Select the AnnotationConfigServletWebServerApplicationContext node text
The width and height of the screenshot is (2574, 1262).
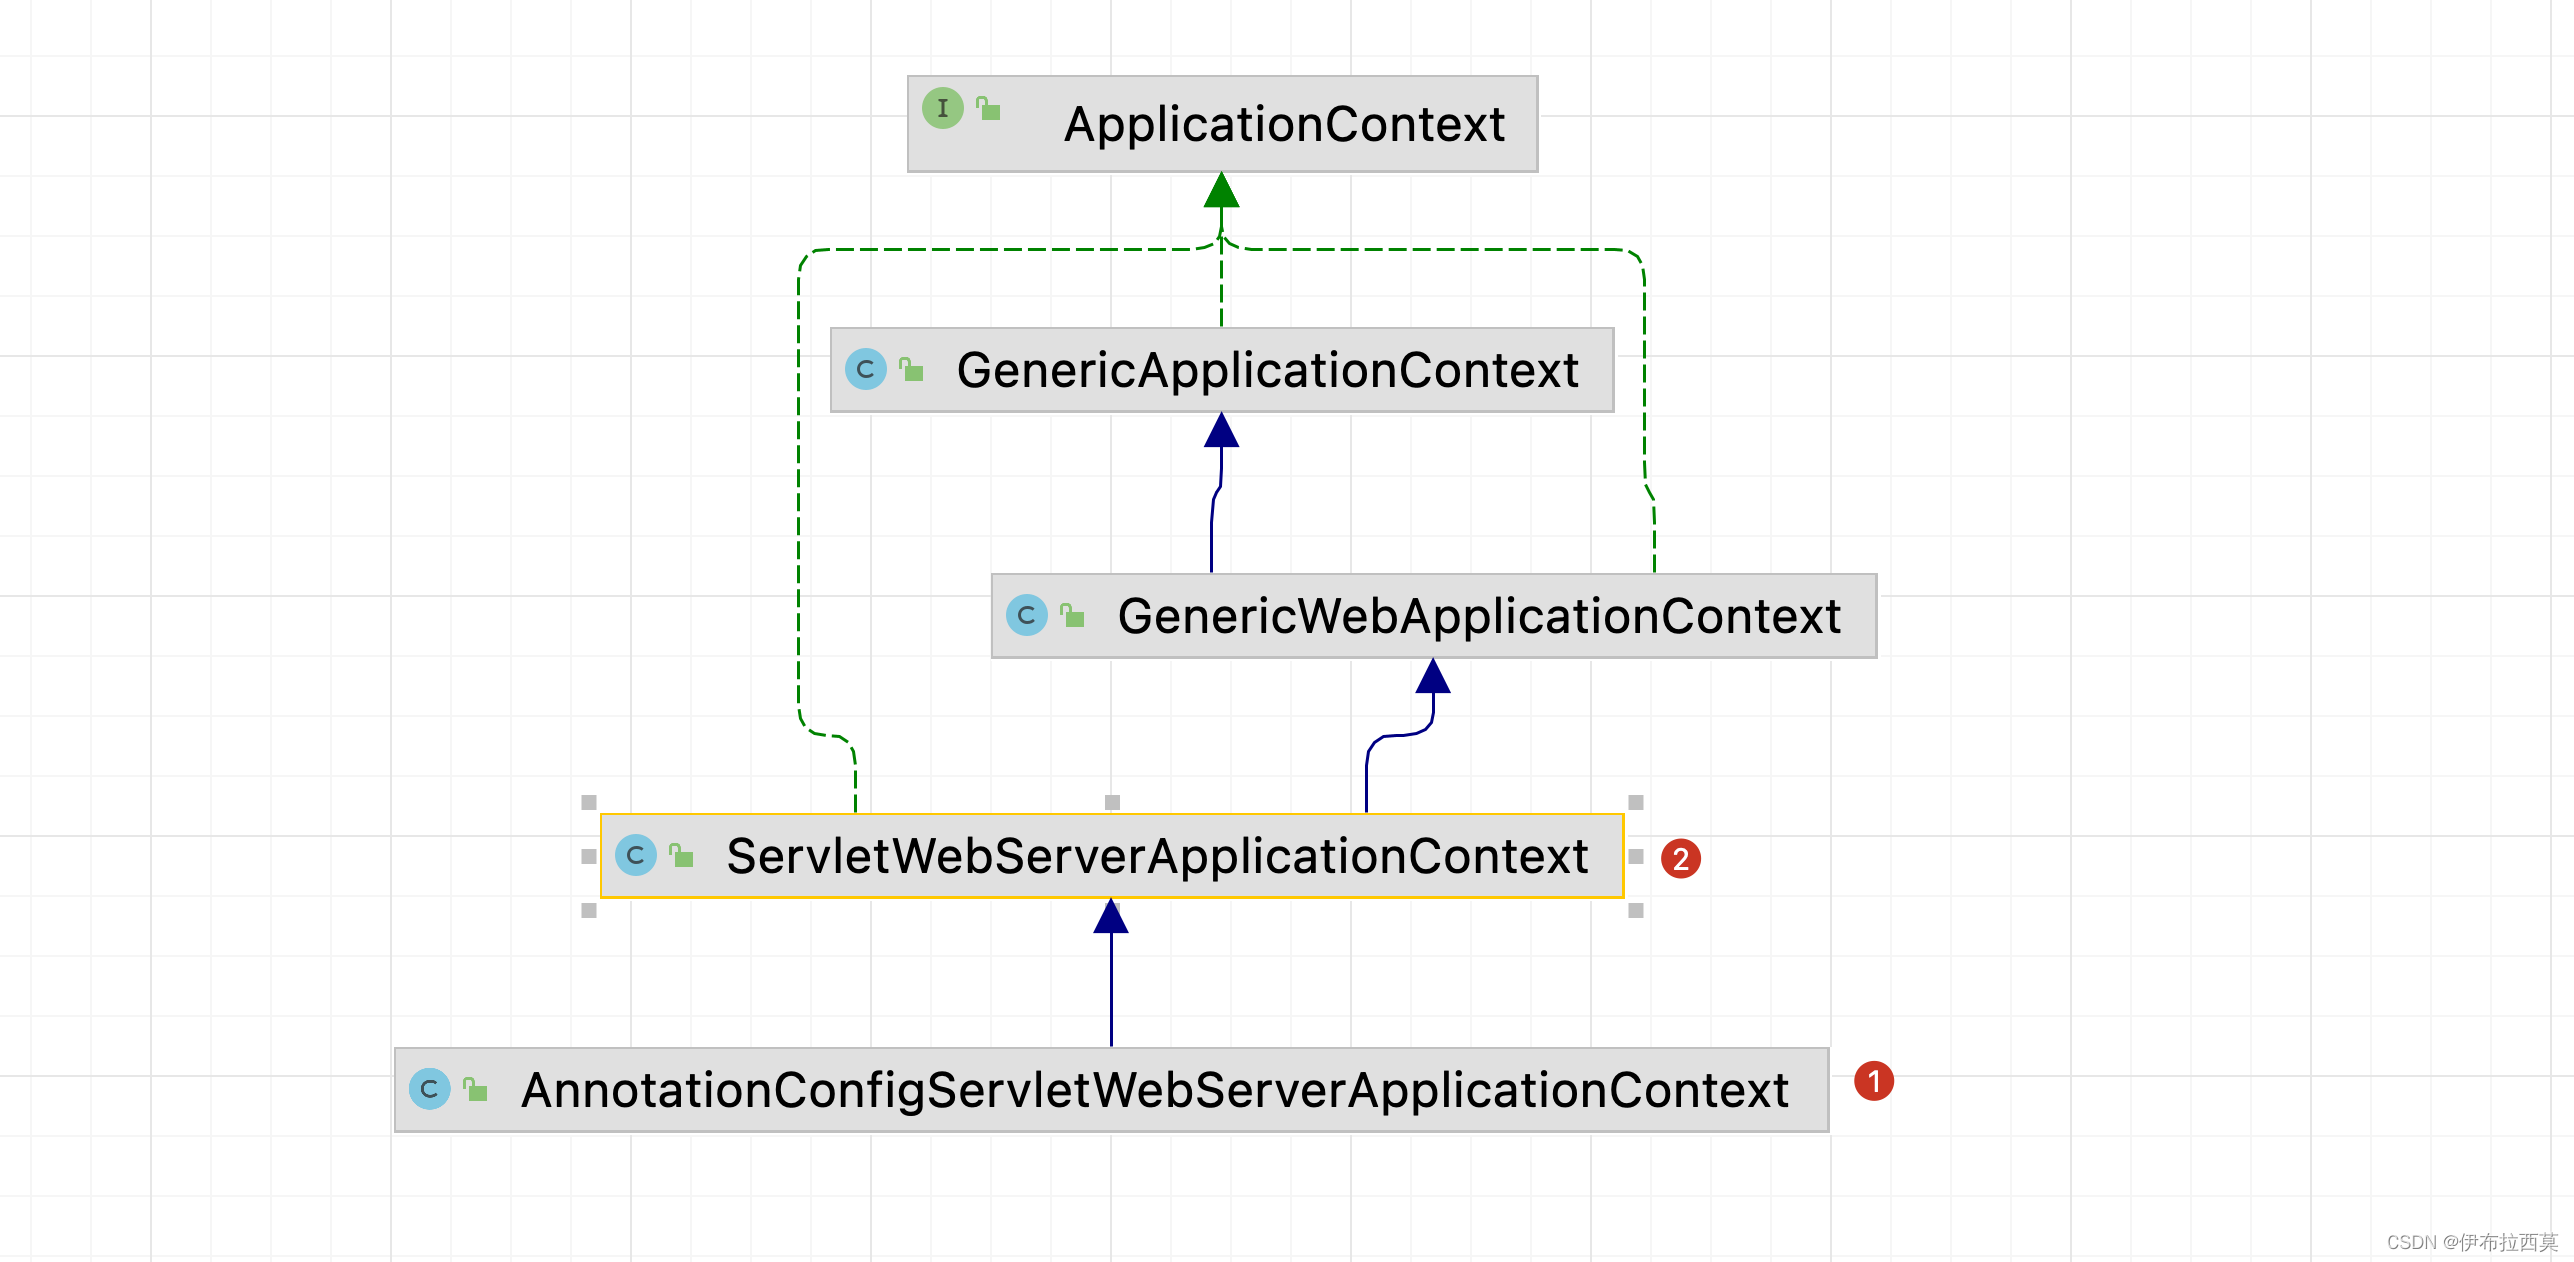[1155, 1090]
